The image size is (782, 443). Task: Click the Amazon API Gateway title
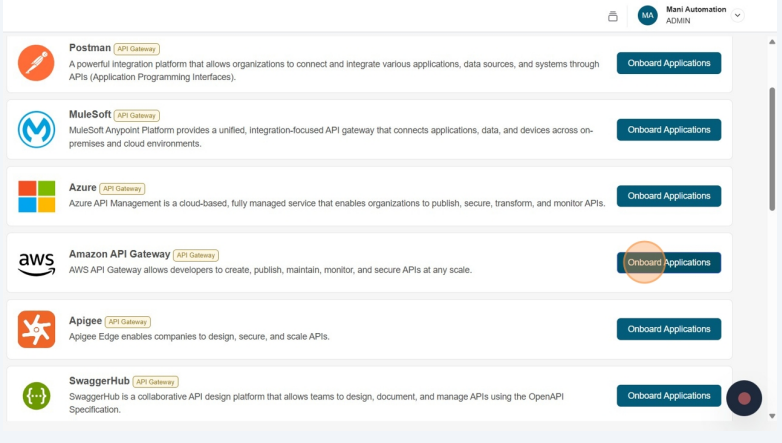pyautogui.click(x=119, y=254)
